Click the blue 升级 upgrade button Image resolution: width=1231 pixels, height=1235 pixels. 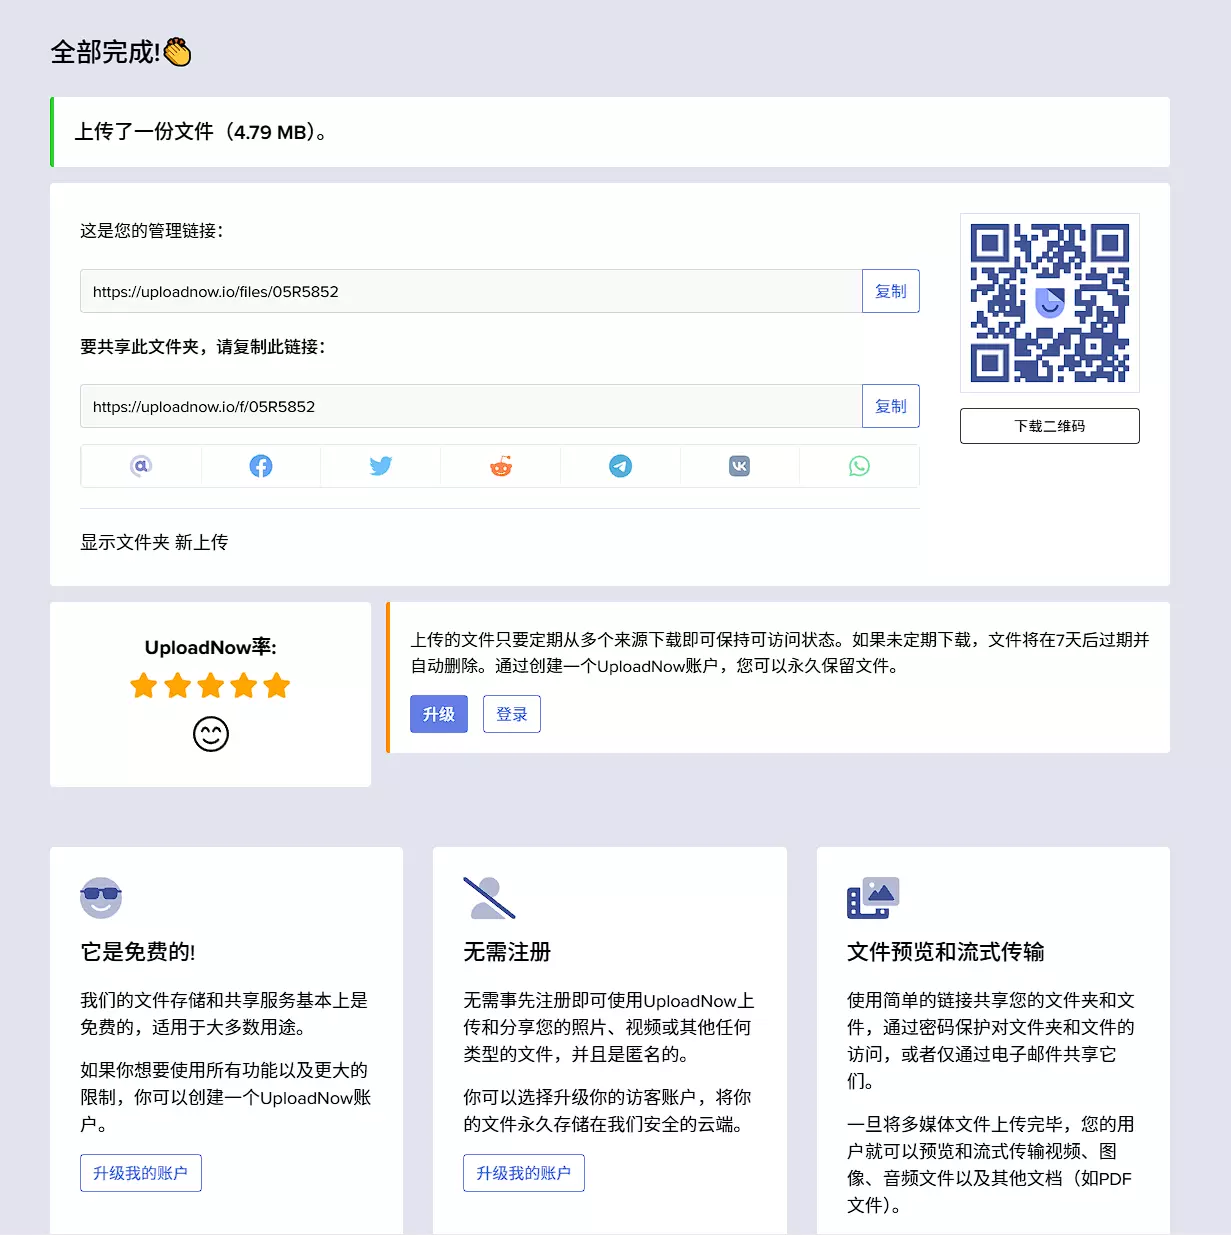[439, 714]
